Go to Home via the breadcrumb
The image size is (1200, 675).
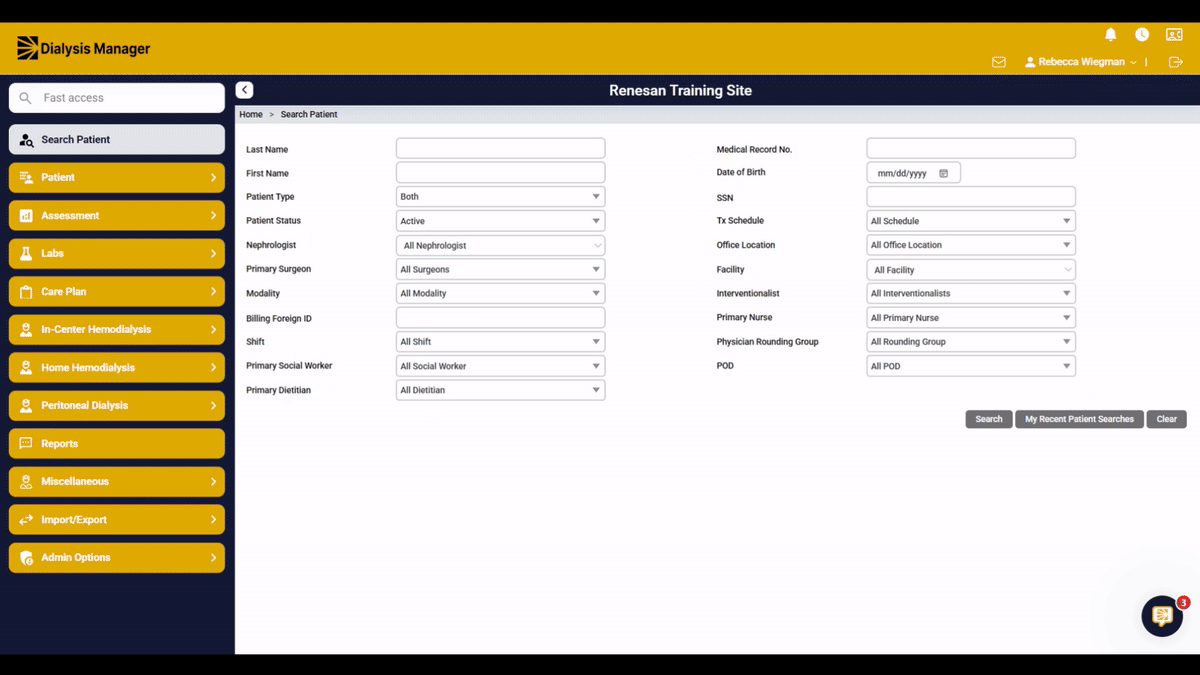pos(251,115)
